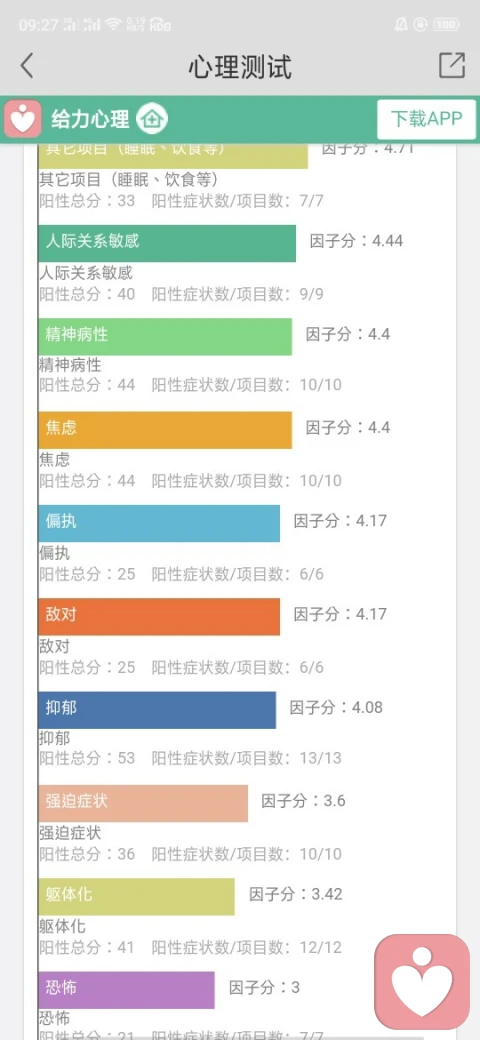480x1040 pixels.
Task: Click the 给力心理 heart logo icon
Action: 23,119
